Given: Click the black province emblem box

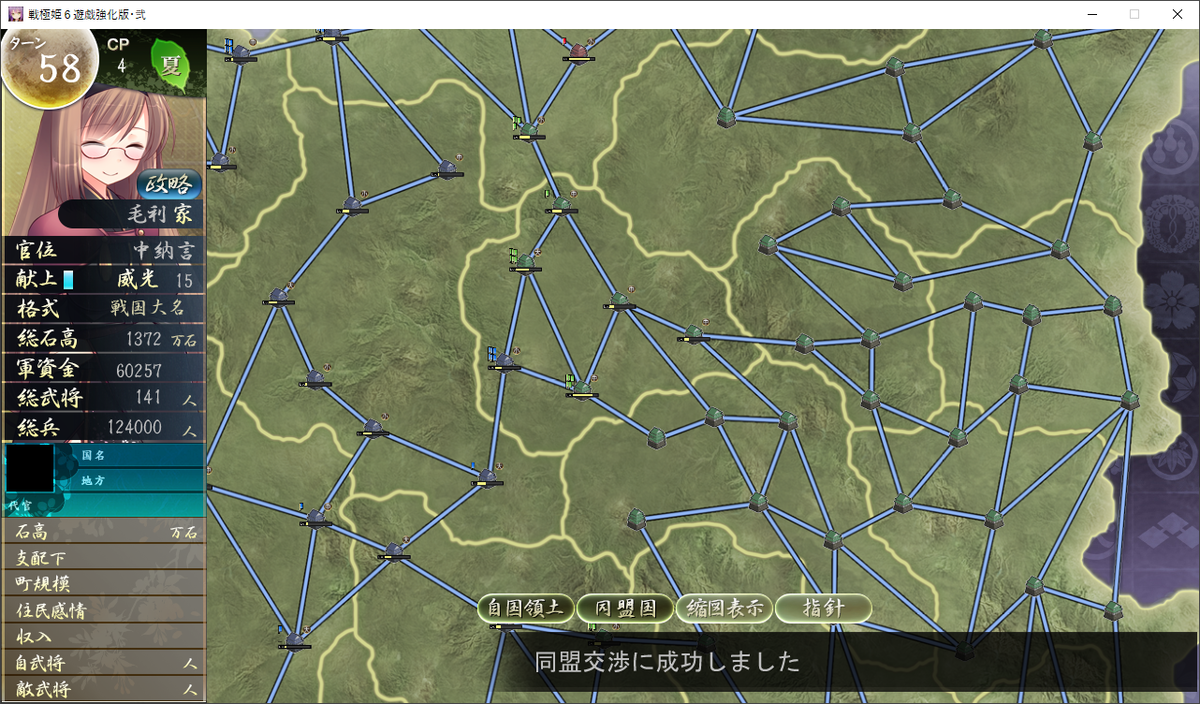Looking at the screenshot, I should [30, 468].
